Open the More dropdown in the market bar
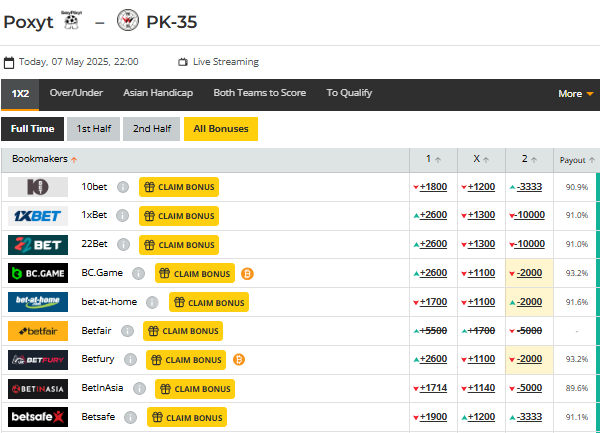This screenshot has height=433, width=600. (x=576, y=94)
